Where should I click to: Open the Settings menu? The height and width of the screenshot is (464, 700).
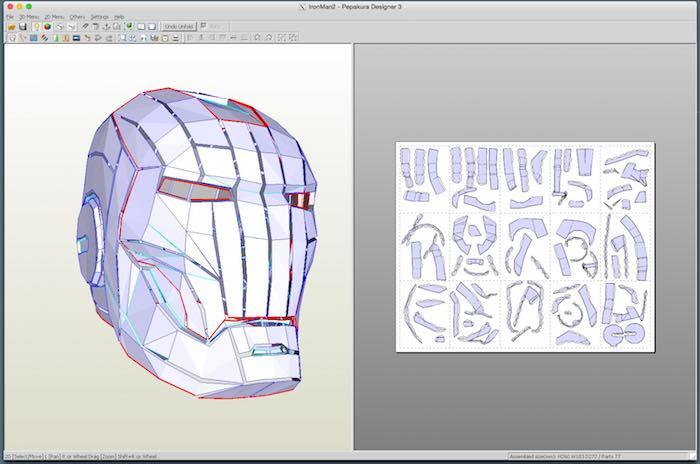pyautogui.click(x=100, y=17)
